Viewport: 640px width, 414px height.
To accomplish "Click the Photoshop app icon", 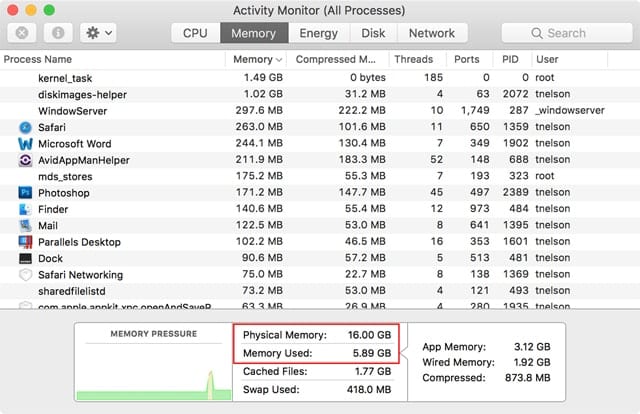I will 25,193.
